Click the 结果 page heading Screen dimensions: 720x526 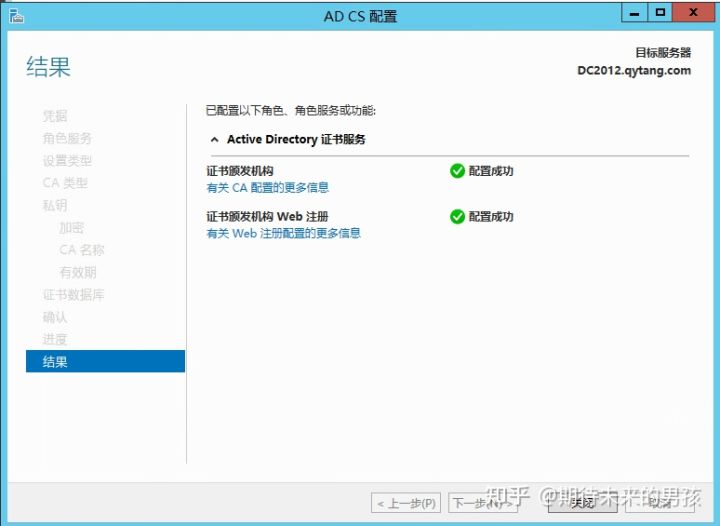[49, 67]
